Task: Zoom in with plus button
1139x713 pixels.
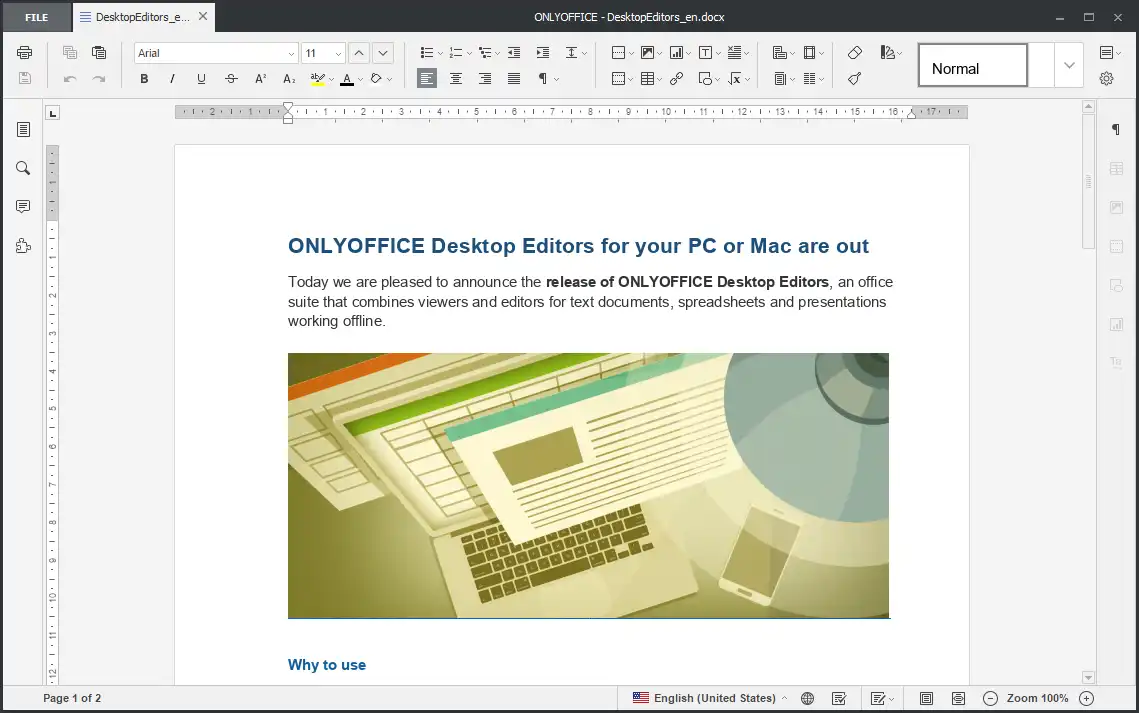Action: [x=1086, y=698]
